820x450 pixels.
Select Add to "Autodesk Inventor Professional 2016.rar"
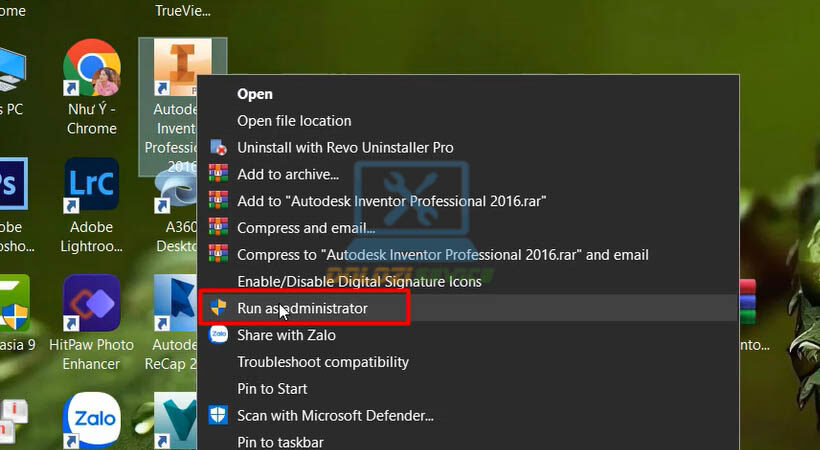tap(391, 201)
